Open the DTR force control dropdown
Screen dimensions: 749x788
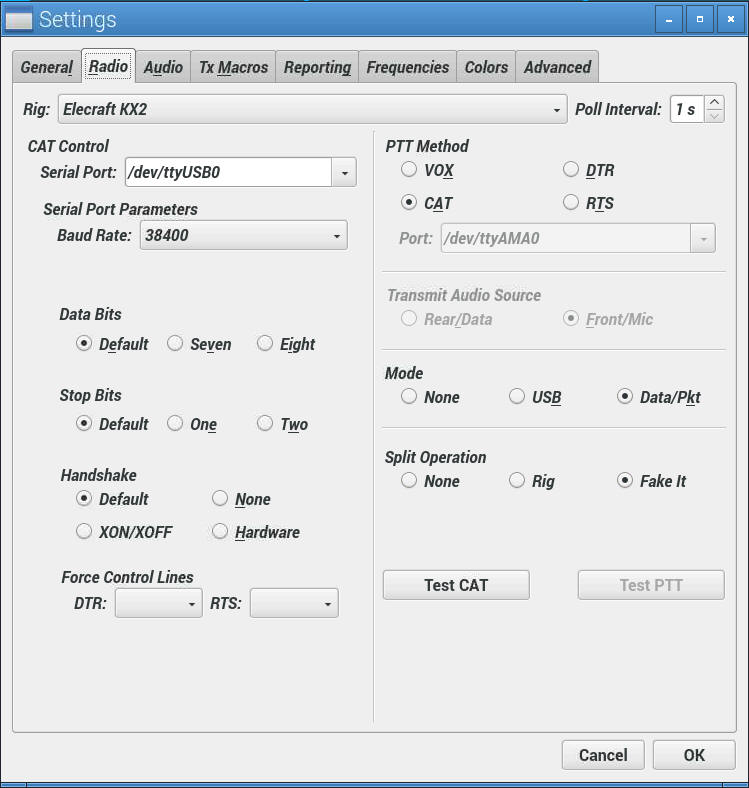click(x=159, y=604)
